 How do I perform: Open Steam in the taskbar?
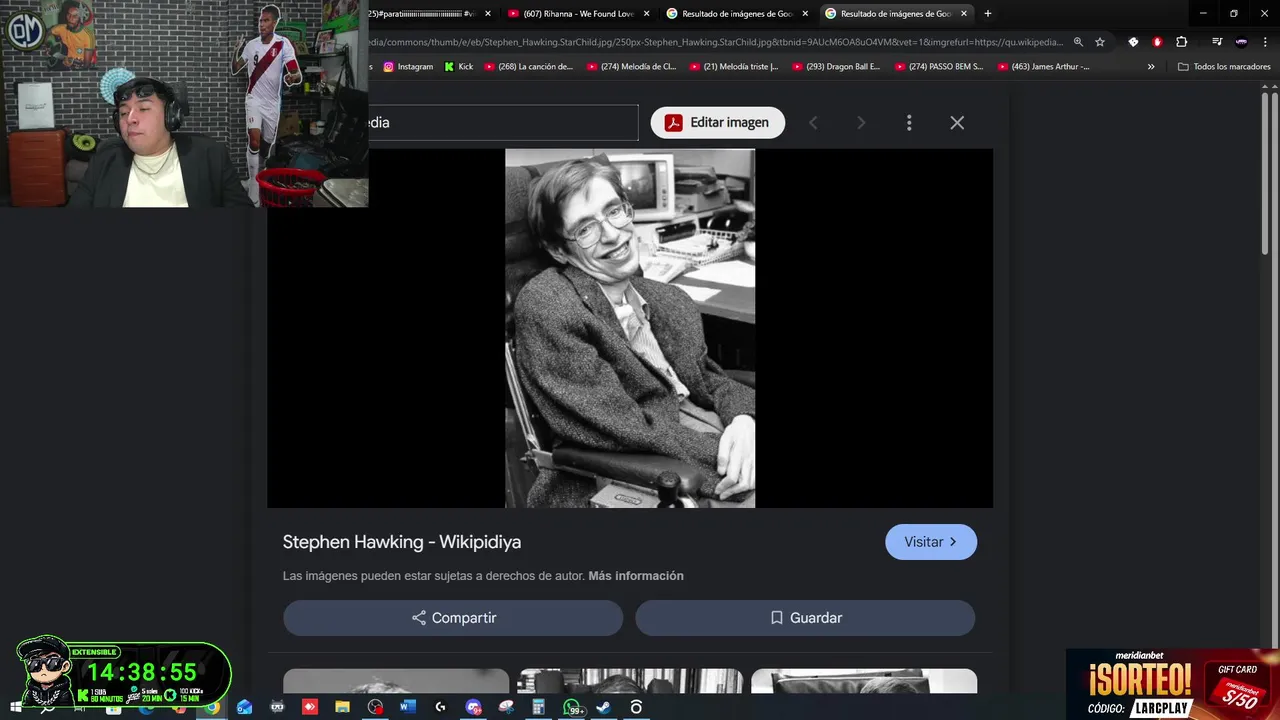click(x=603, y=707)
